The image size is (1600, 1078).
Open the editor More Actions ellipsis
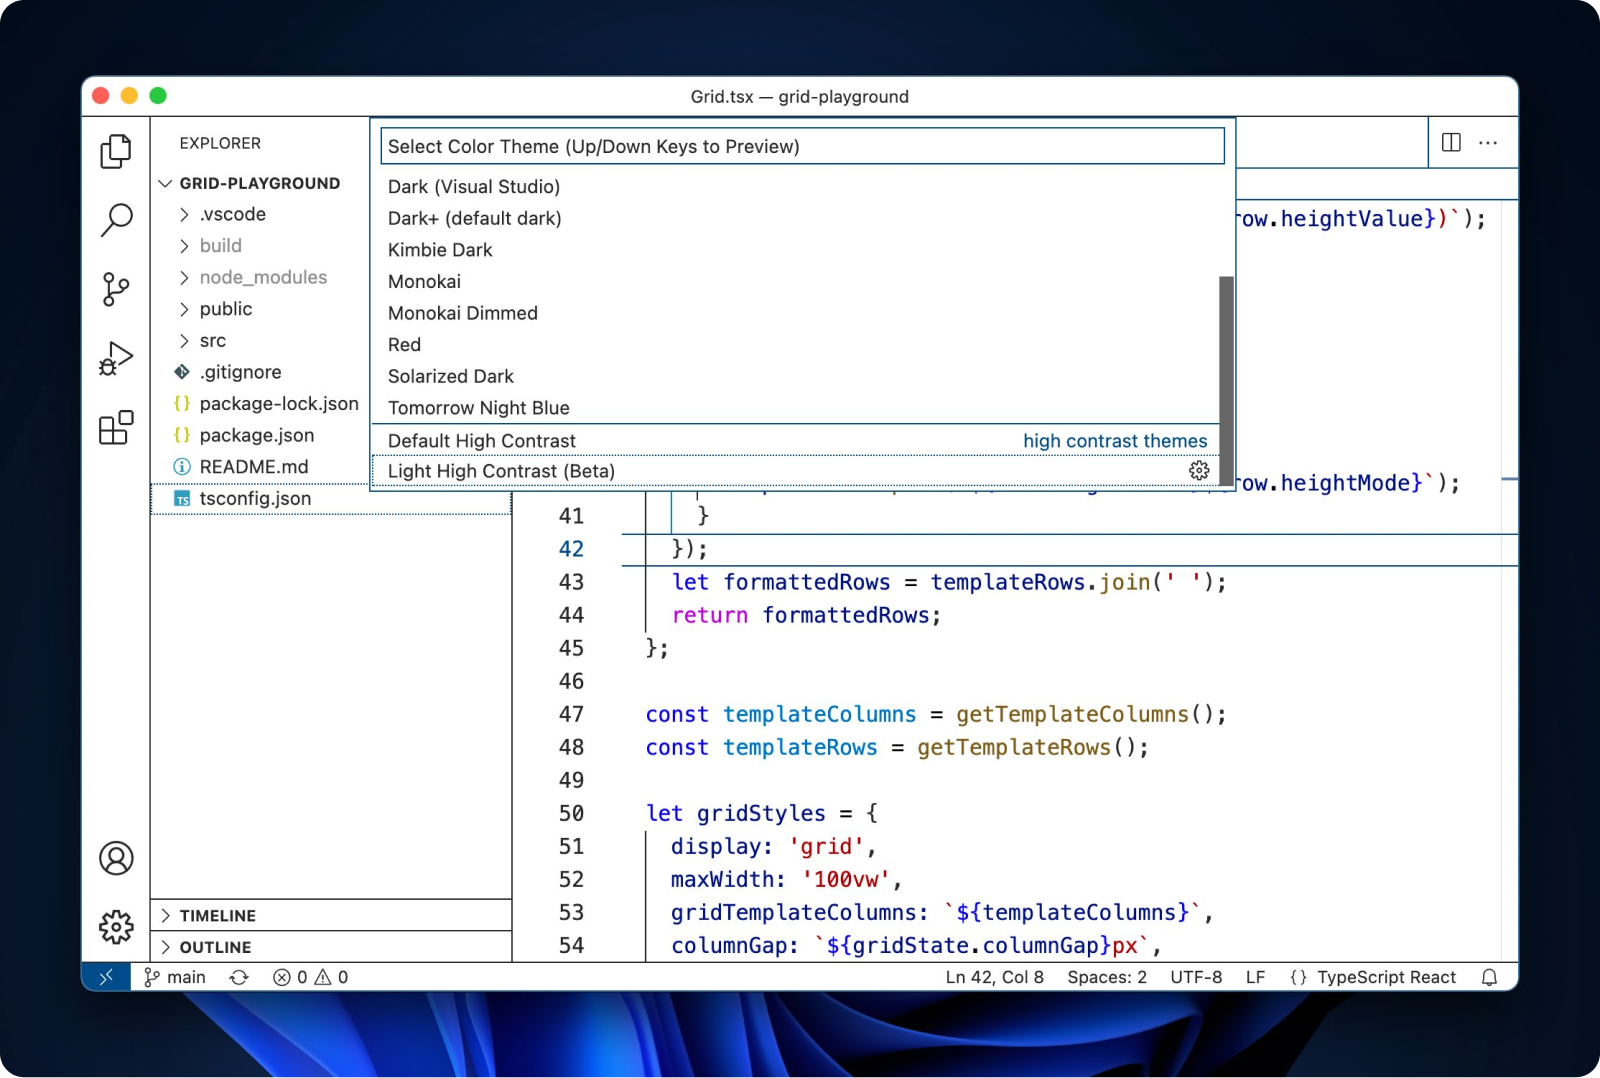[x=1488, y=142]
